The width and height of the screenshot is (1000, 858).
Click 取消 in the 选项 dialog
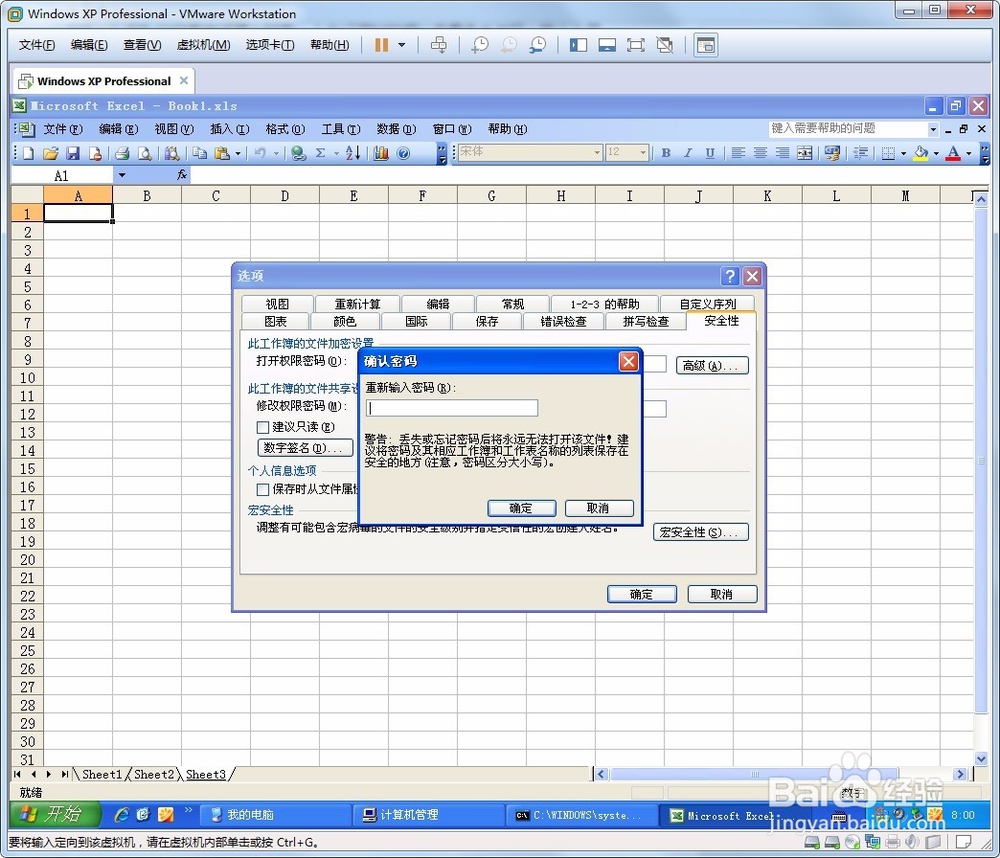pos(722,594)
